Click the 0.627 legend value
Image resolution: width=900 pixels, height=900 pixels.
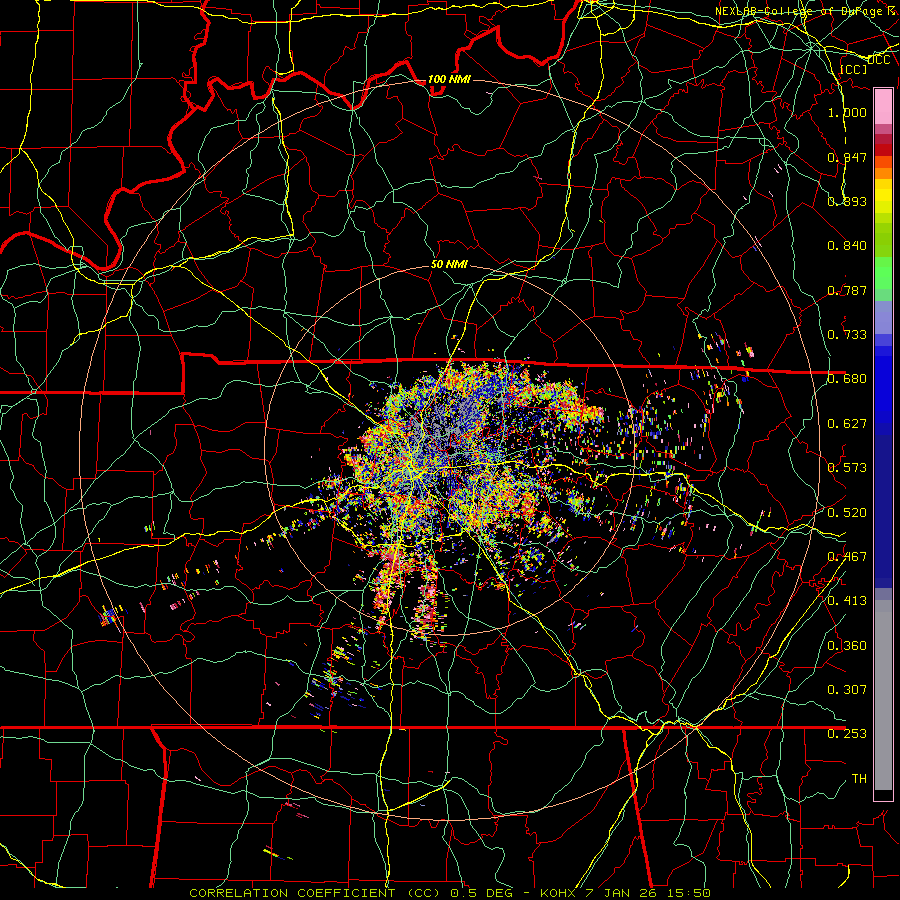(847, 423)
